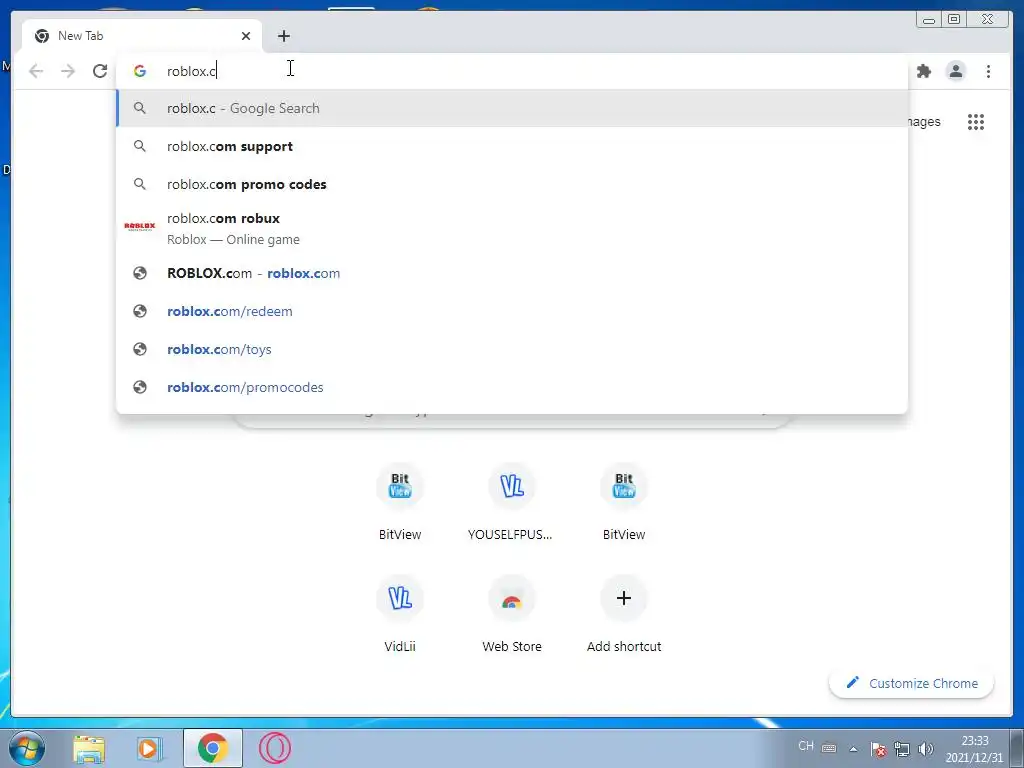Click the CH language indicator
The width and height of the screenshot is (1024, 768).
(806, 746)
